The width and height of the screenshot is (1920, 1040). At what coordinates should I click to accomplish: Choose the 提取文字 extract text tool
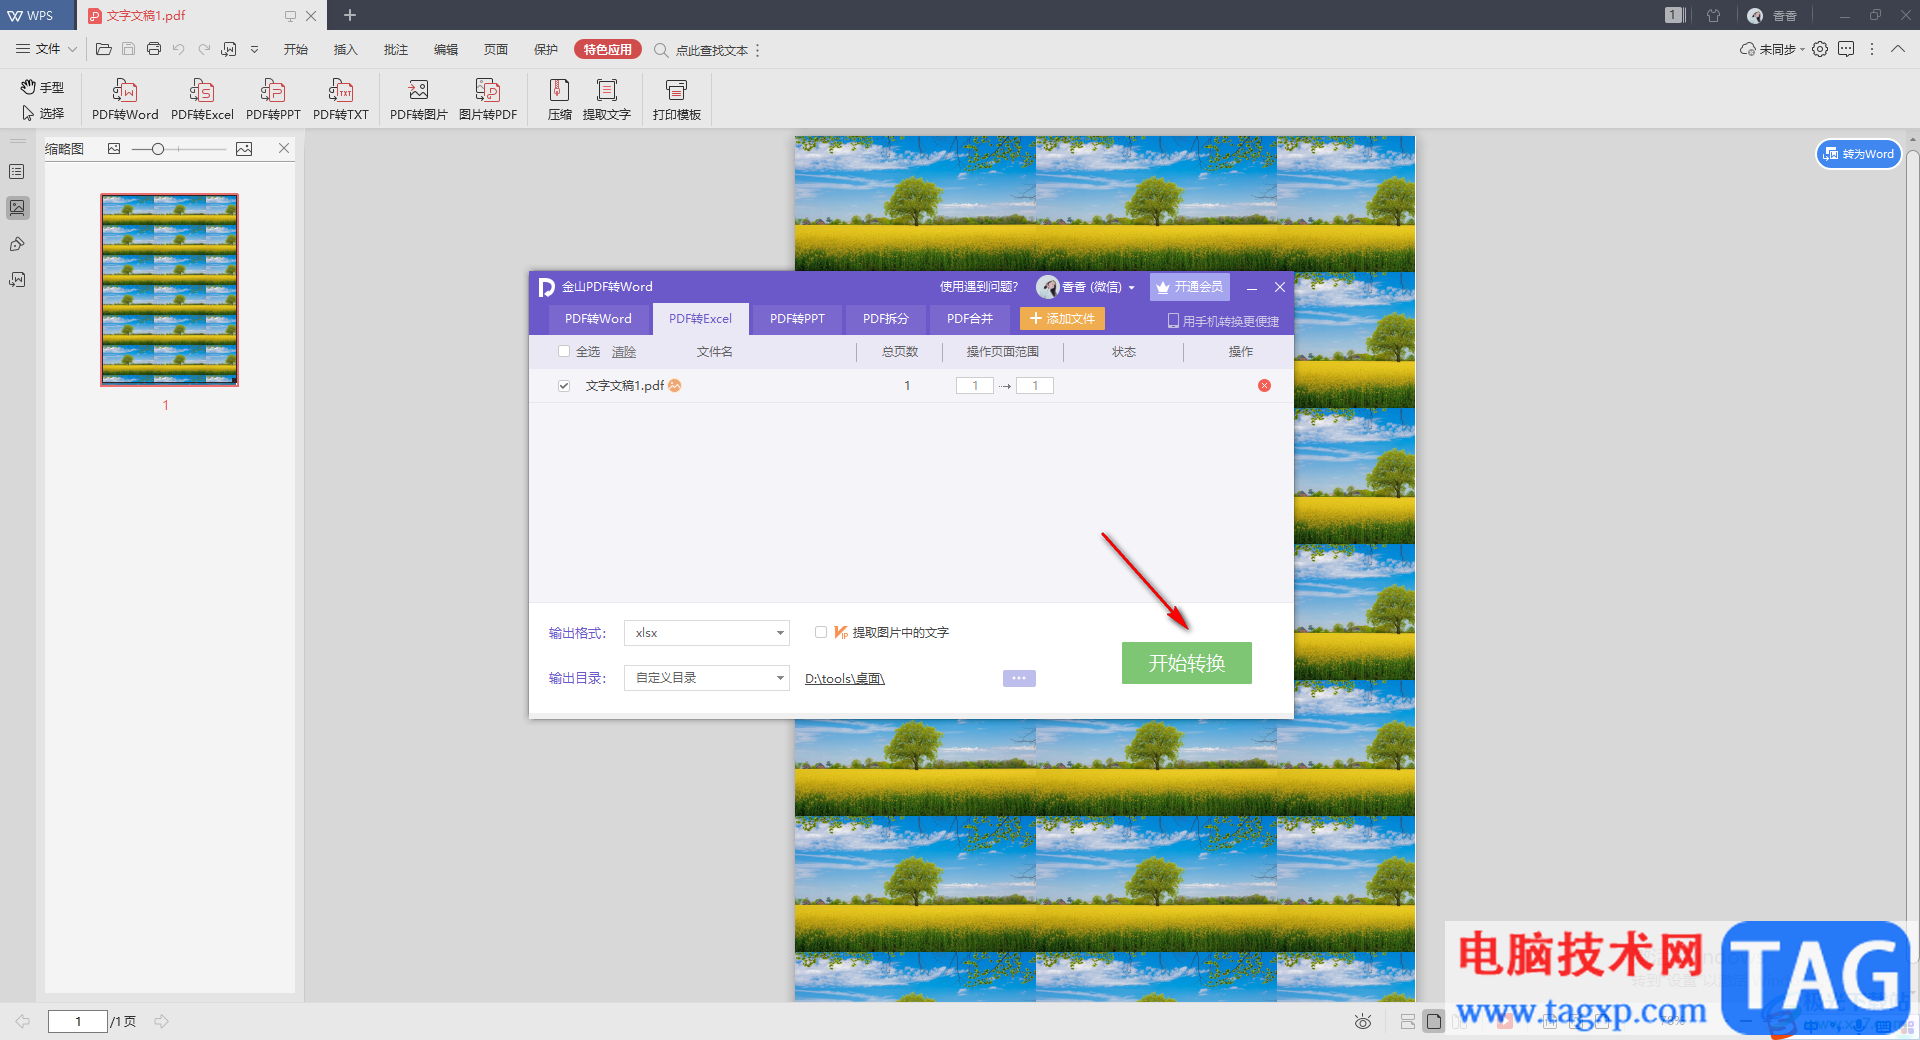pos(607,100)
